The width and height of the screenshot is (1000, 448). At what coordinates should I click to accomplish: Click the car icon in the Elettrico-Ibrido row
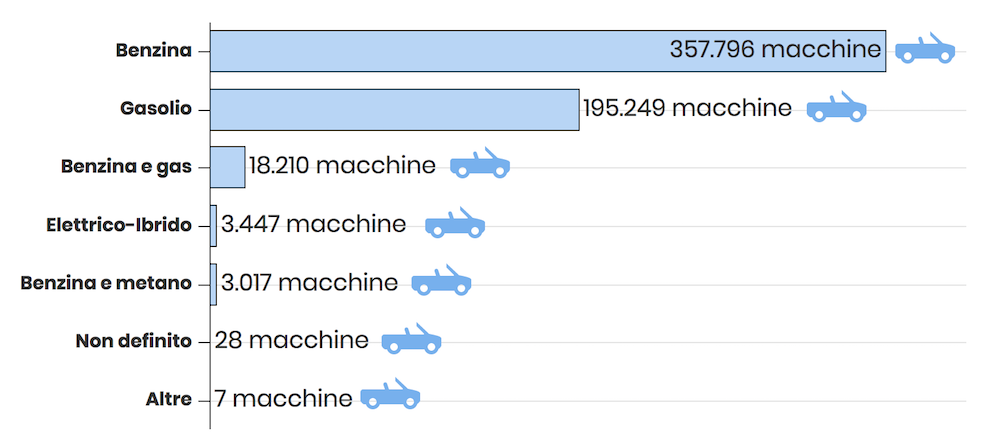coord(455,223)
